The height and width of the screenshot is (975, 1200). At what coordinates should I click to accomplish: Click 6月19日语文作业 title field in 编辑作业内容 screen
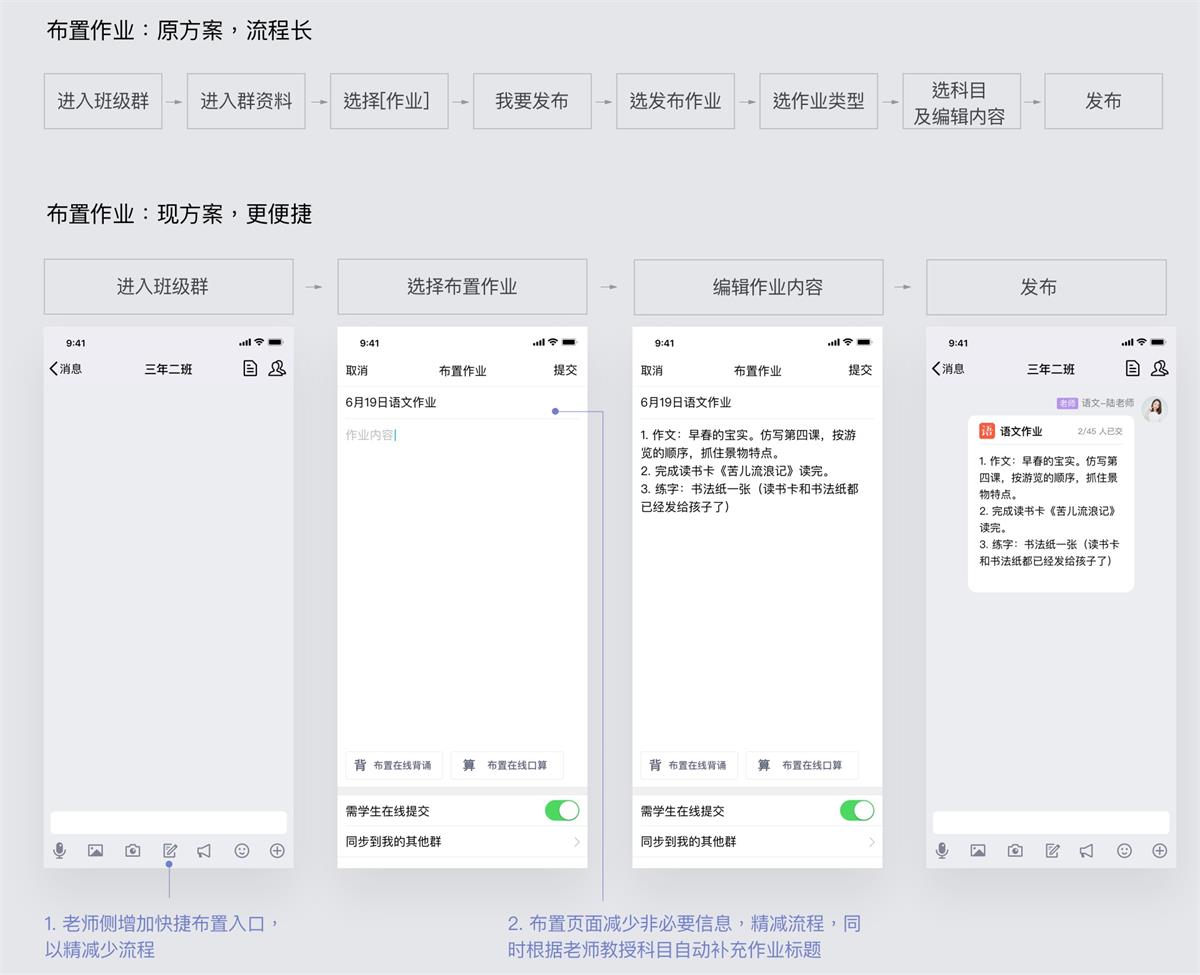pyautogui.click(x=757, y=402)
